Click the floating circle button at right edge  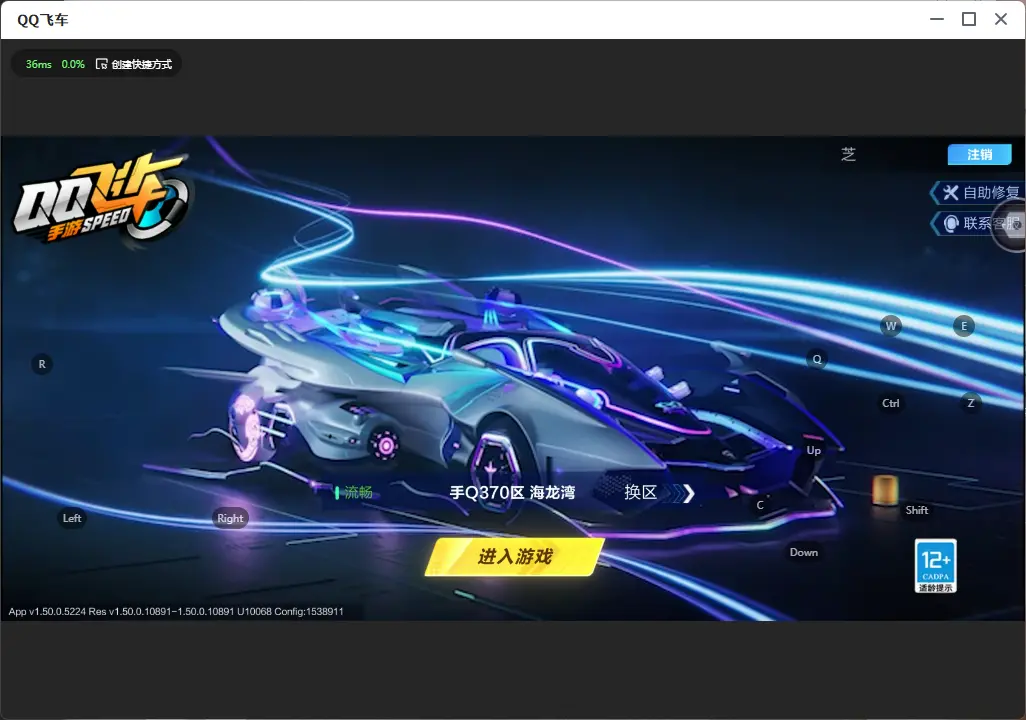tap(1013, 225)
